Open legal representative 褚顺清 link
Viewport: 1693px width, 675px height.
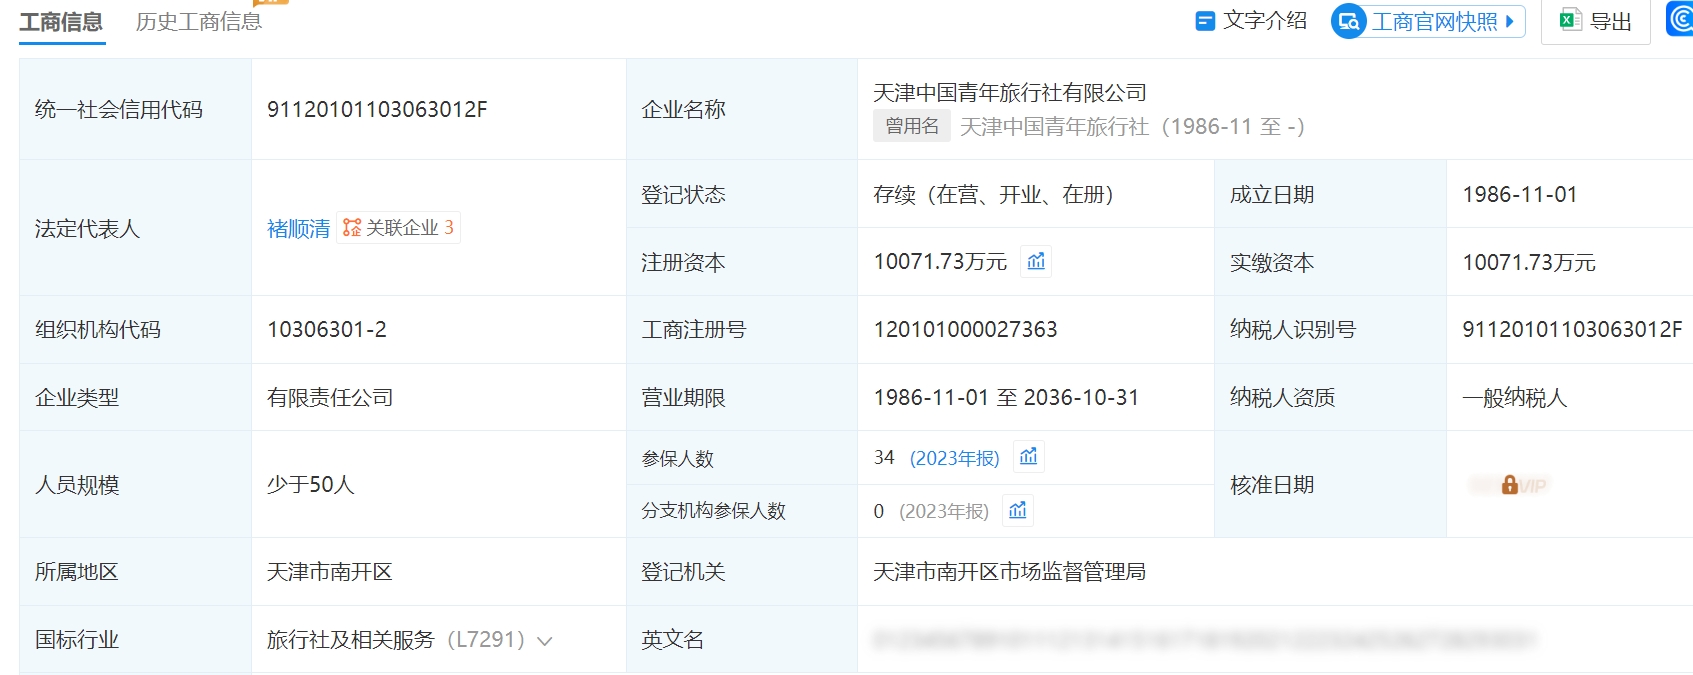(298, 229)
